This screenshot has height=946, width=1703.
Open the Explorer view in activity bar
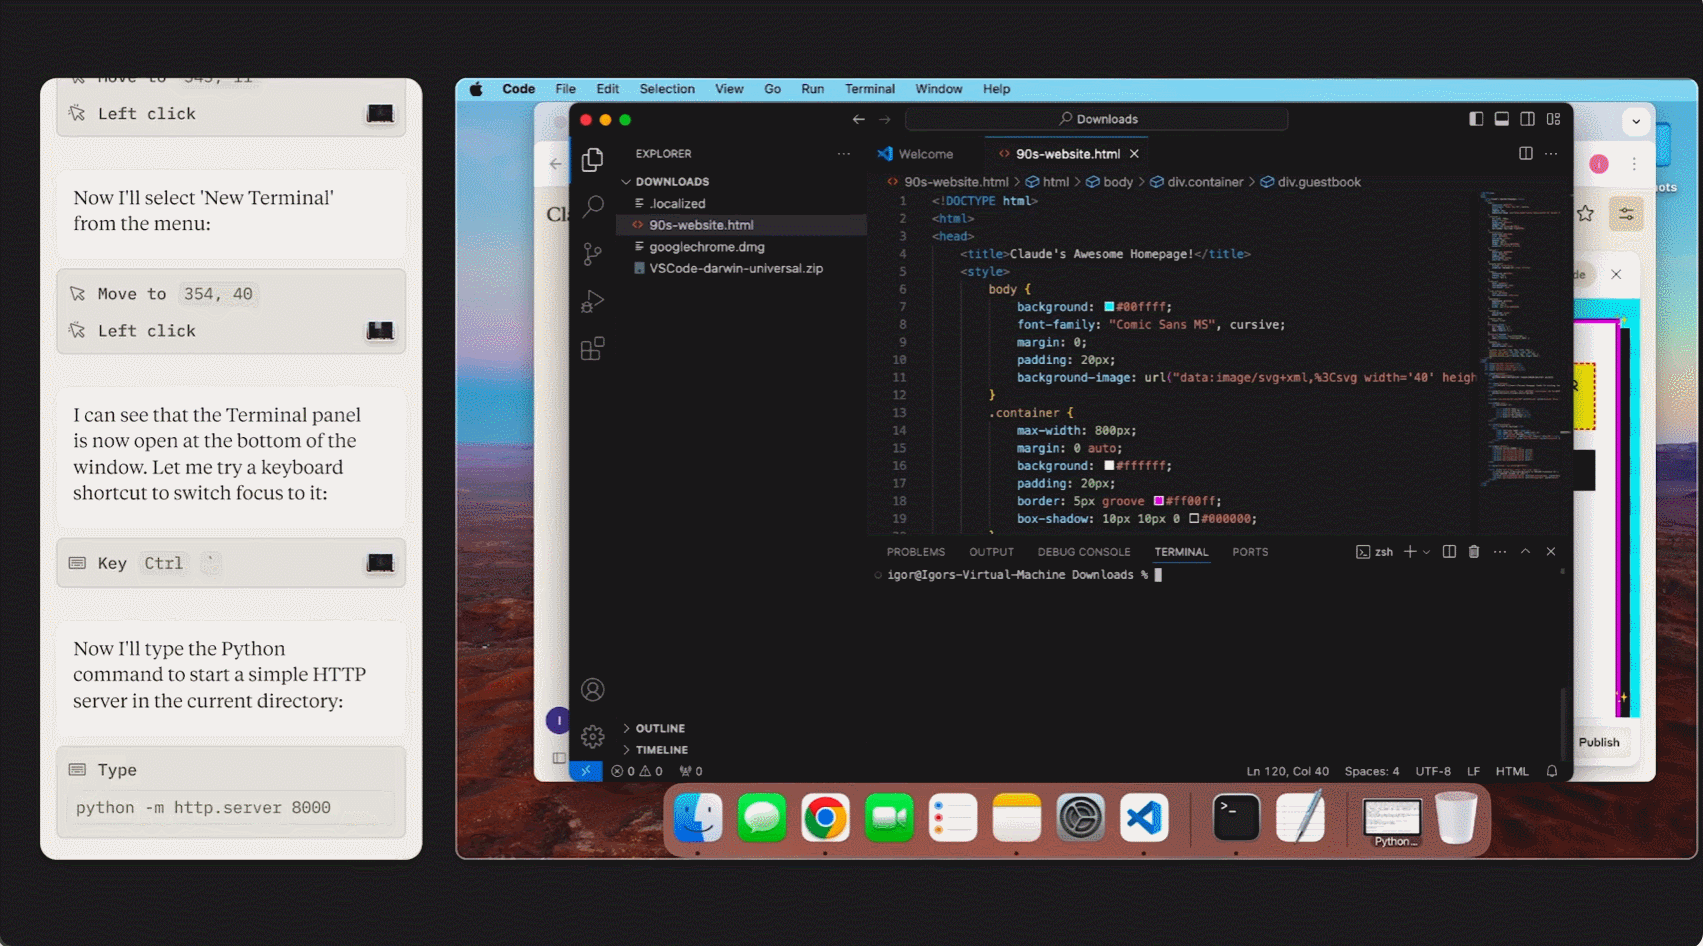[592, 160]
